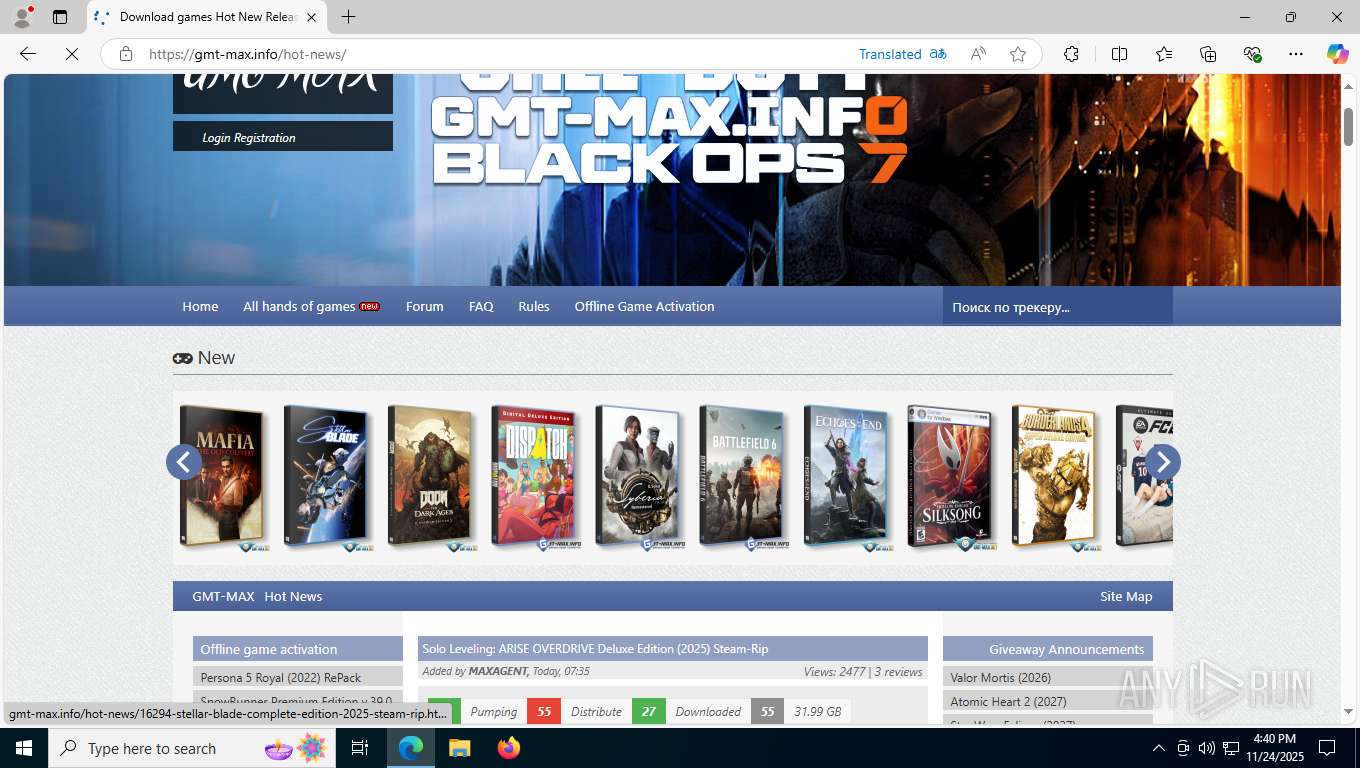Open the profile icon in Edge
Image resolution: width=1360 pixels, height=768 pixels.
pyautogui.click(x=22, y=17)
